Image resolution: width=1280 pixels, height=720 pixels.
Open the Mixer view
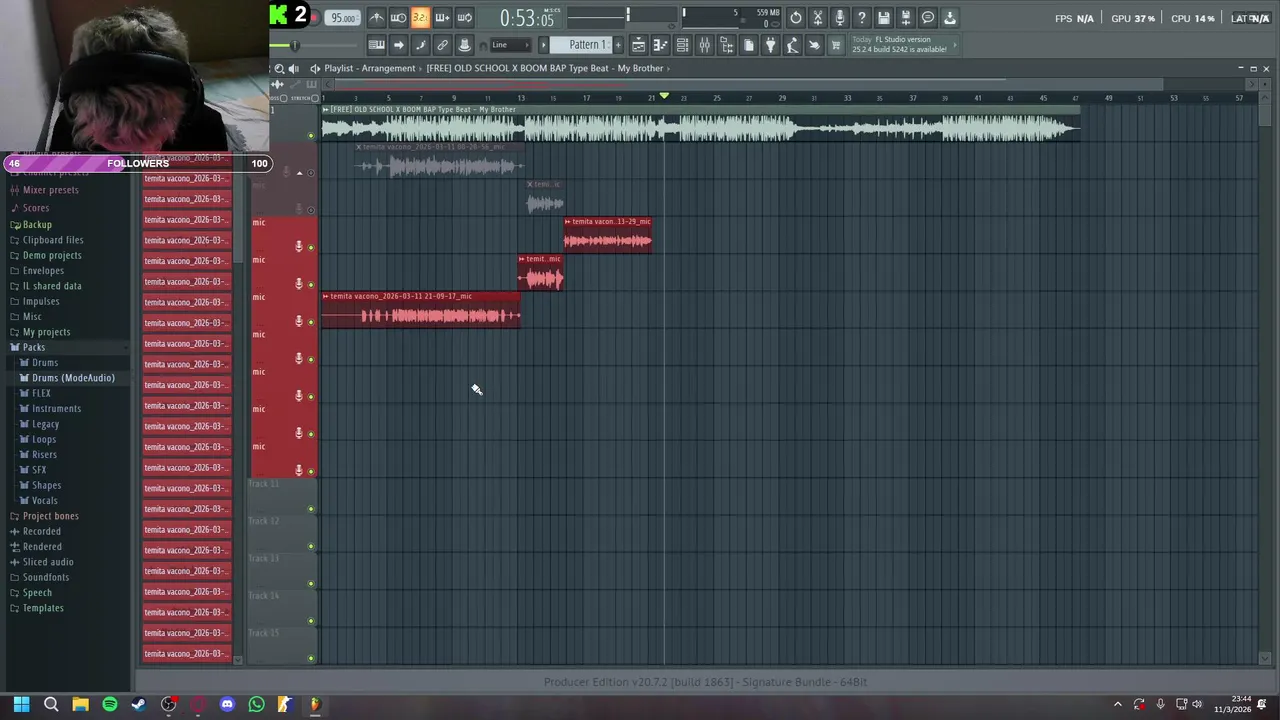click(704, 45)
